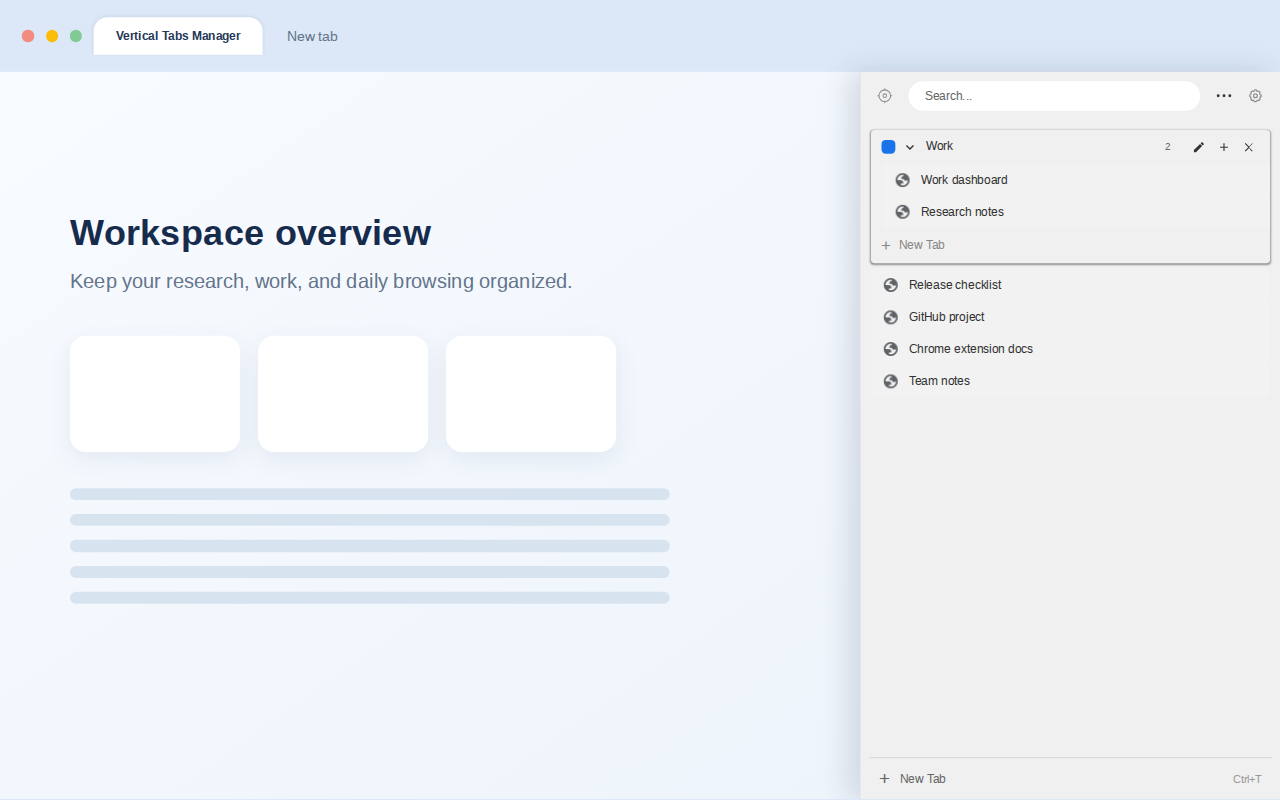Click the pencil icon to edit Work group
Viewport: 1280px width, 800px height.
(x=1199, y=147)
